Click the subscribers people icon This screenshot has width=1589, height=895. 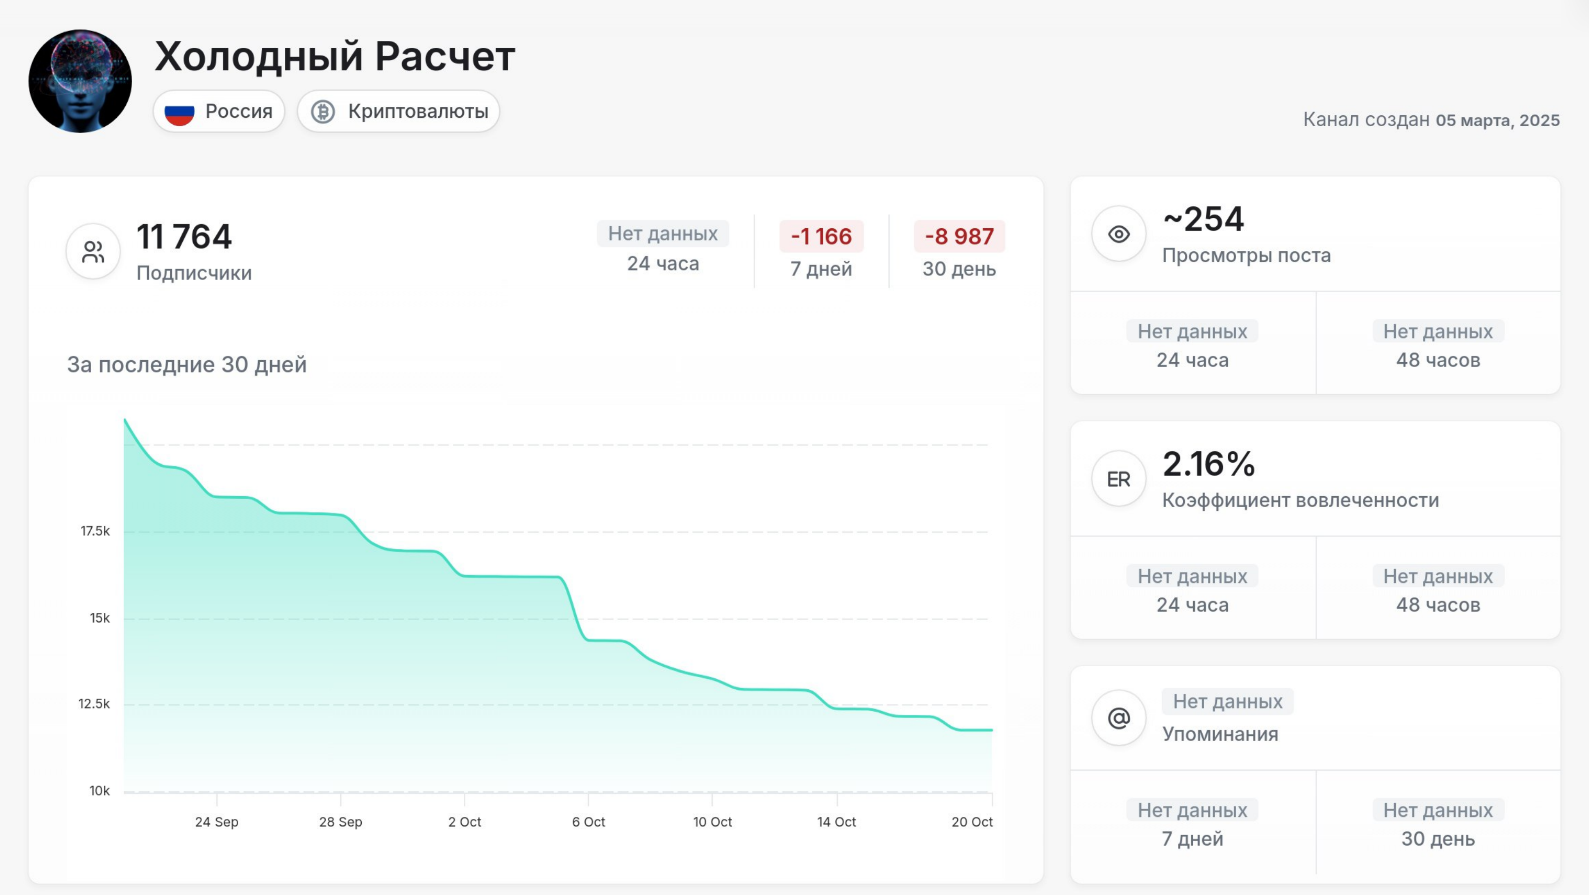(93, 252)
